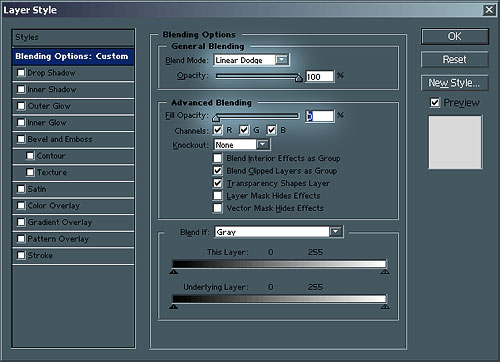Select the Styles list header
Viewport: 500px width, 362px height.
73,38
